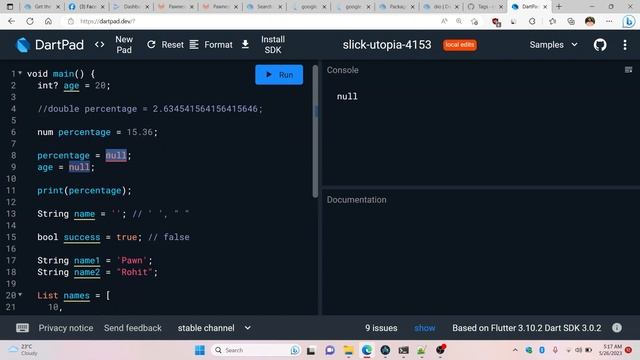
Task: Switch to the Search browser tab
Action: (264, 7)
